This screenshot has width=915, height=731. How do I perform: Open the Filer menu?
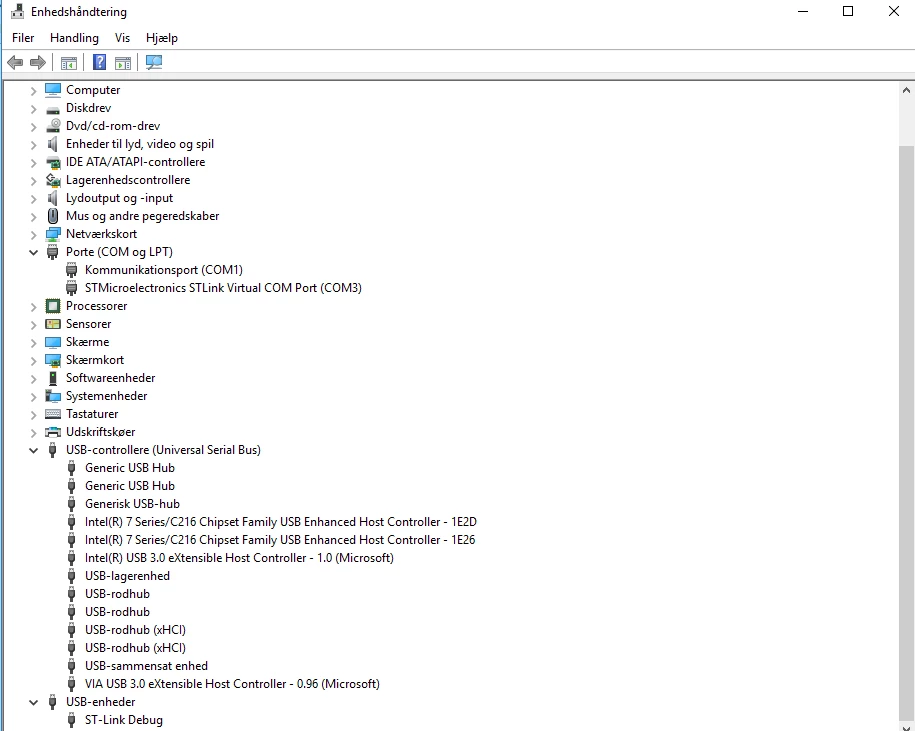23,38
